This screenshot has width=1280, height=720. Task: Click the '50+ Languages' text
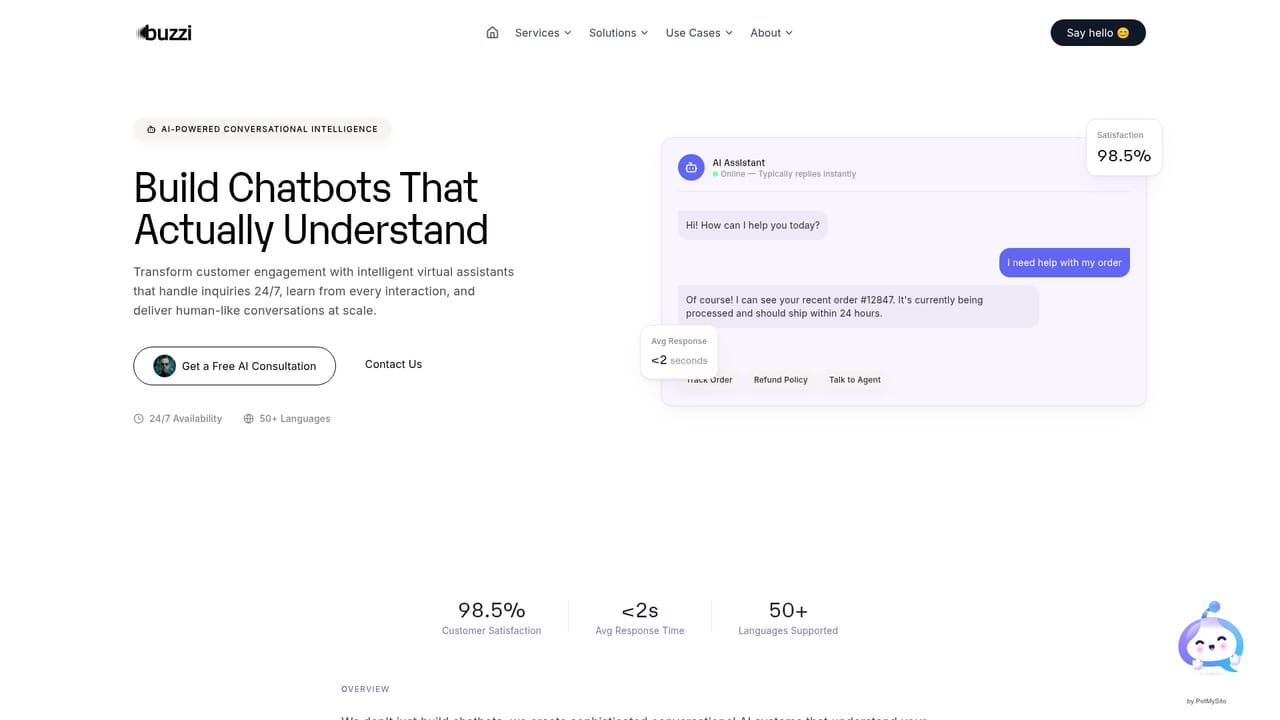(x=295, y=419)
